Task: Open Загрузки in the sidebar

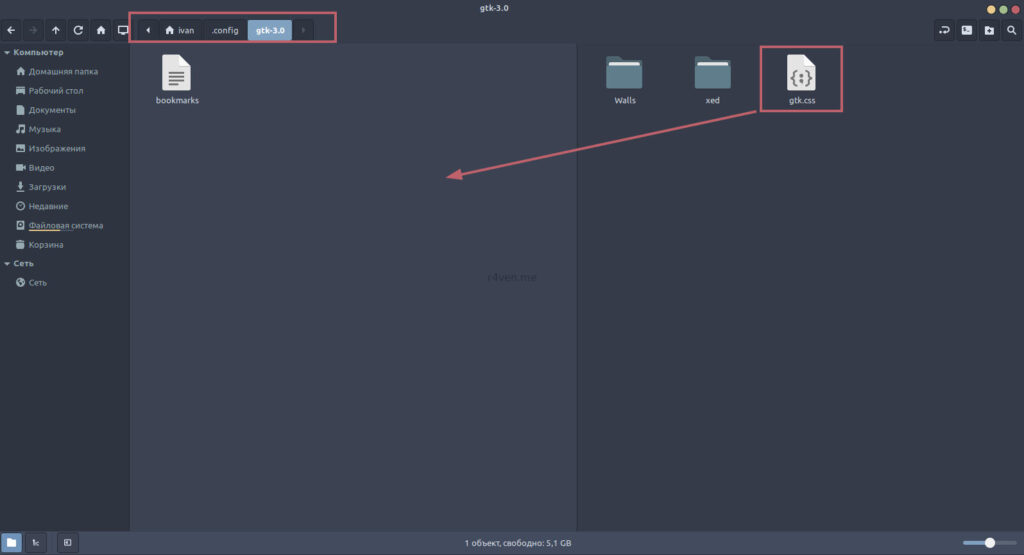Action: pyautogui.click(x=47, y=187)
